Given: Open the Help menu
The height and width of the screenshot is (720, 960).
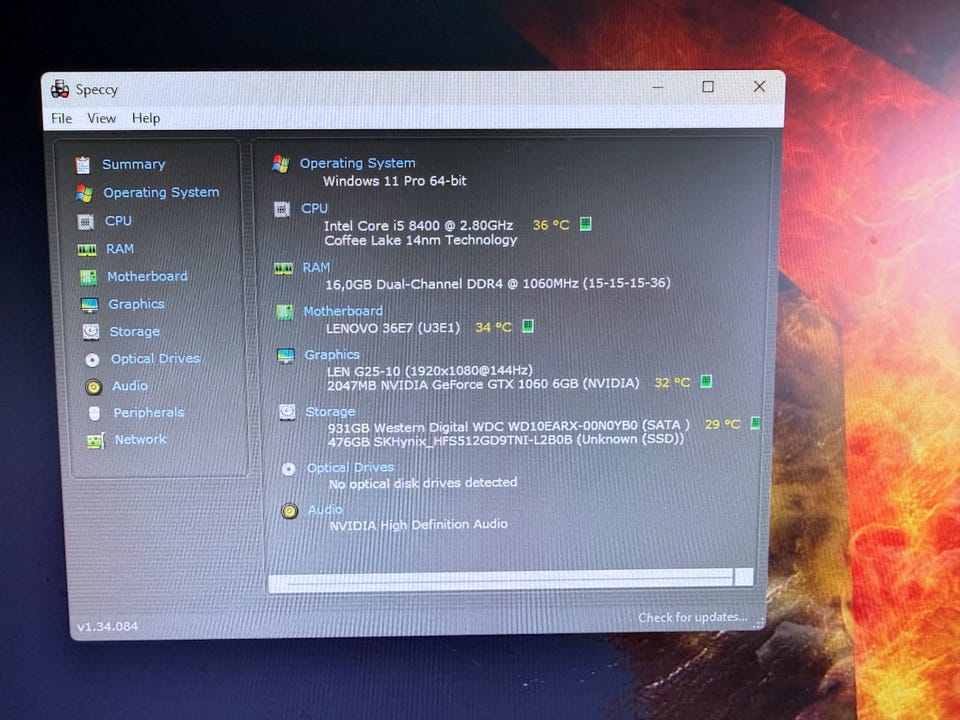Looking at the screenshot, I should click(x=146, y=118).
